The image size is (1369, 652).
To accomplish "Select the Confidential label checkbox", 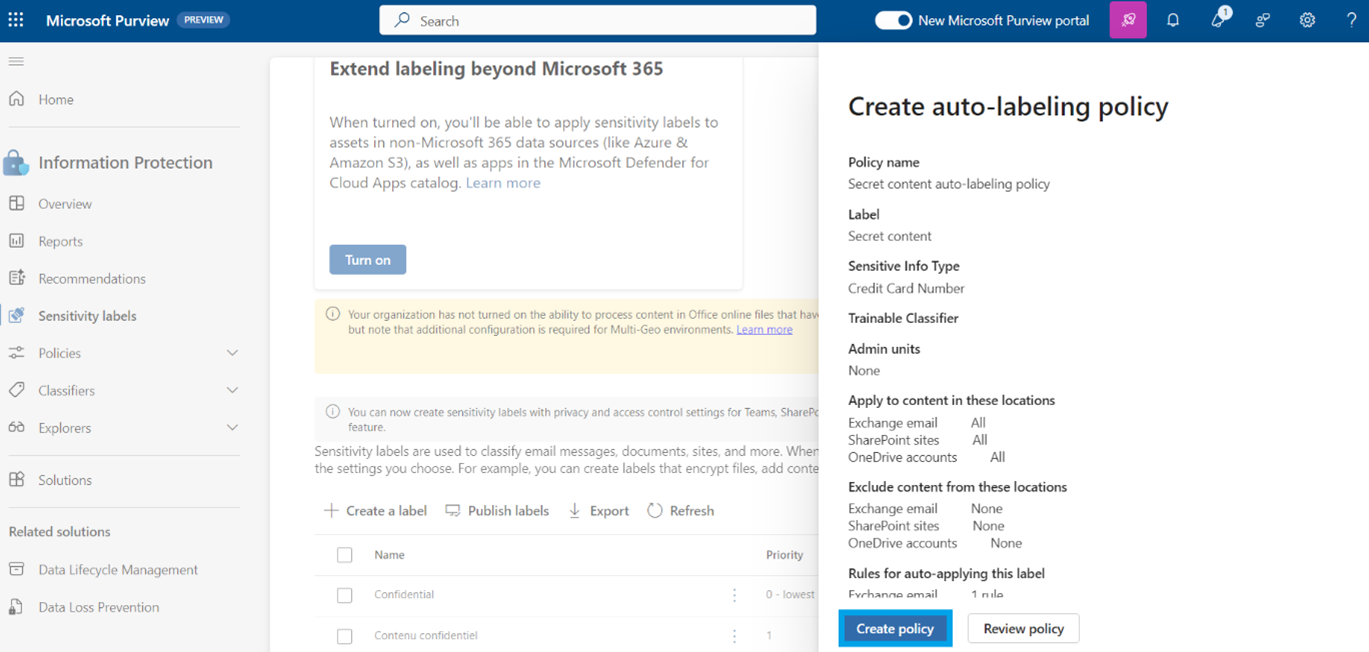I will pos(345,595).
